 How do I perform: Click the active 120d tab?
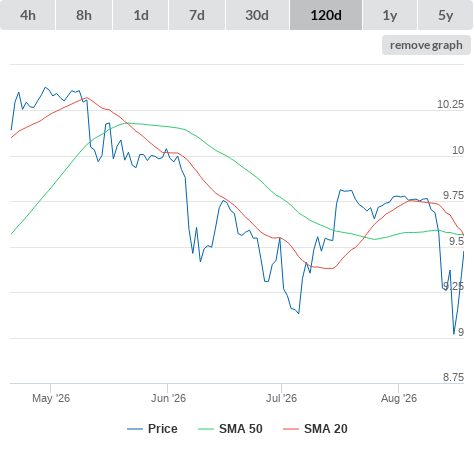[x=326, y=15]
